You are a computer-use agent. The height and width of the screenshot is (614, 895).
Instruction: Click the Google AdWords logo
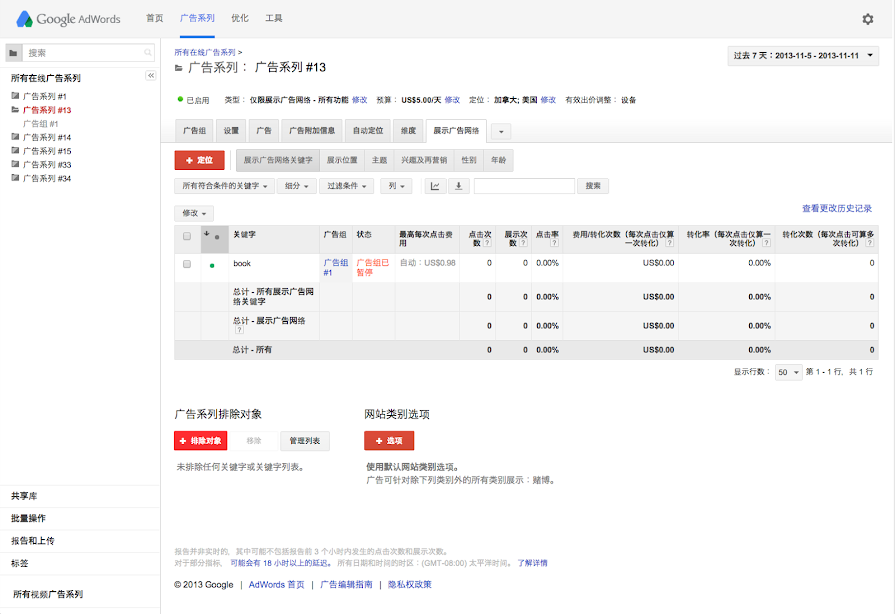coord(67,19)
